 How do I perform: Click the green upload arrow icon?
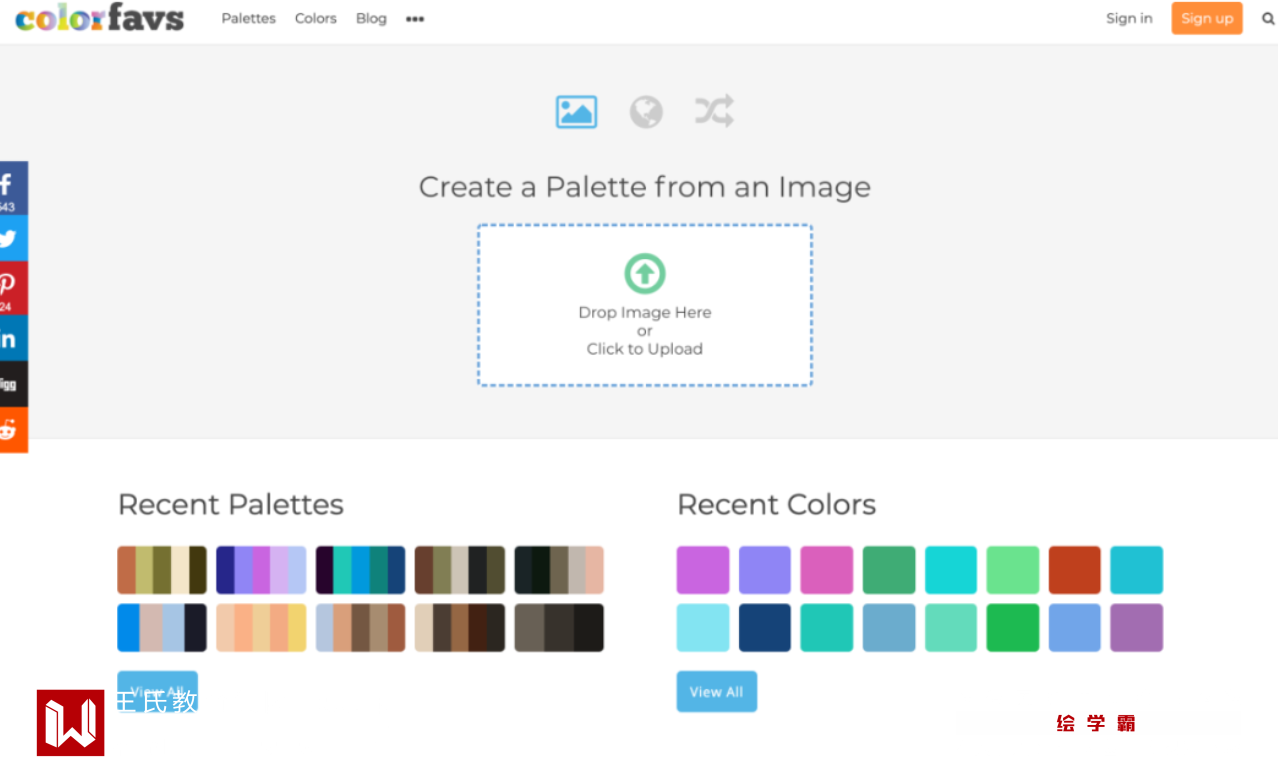pyautogui.click(x=645, y=273)
